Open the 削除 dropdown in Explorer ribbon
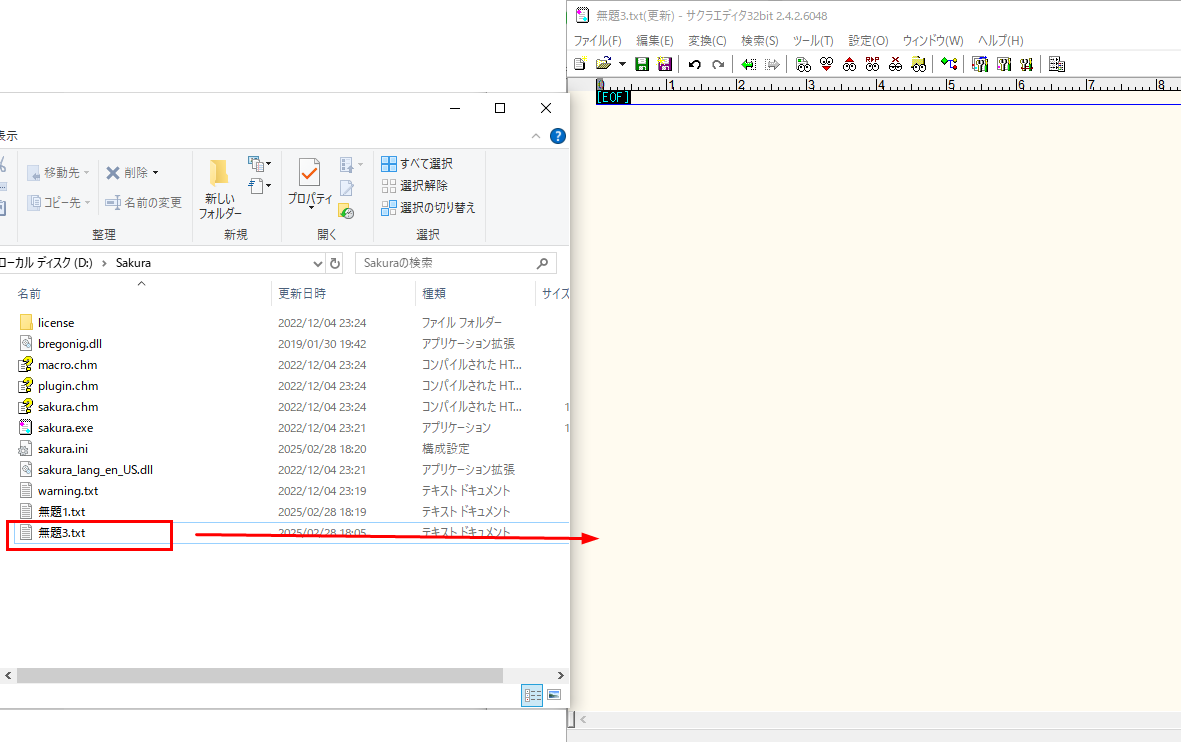The width and height of the screenshot is (1181, 742). (156, 173)
